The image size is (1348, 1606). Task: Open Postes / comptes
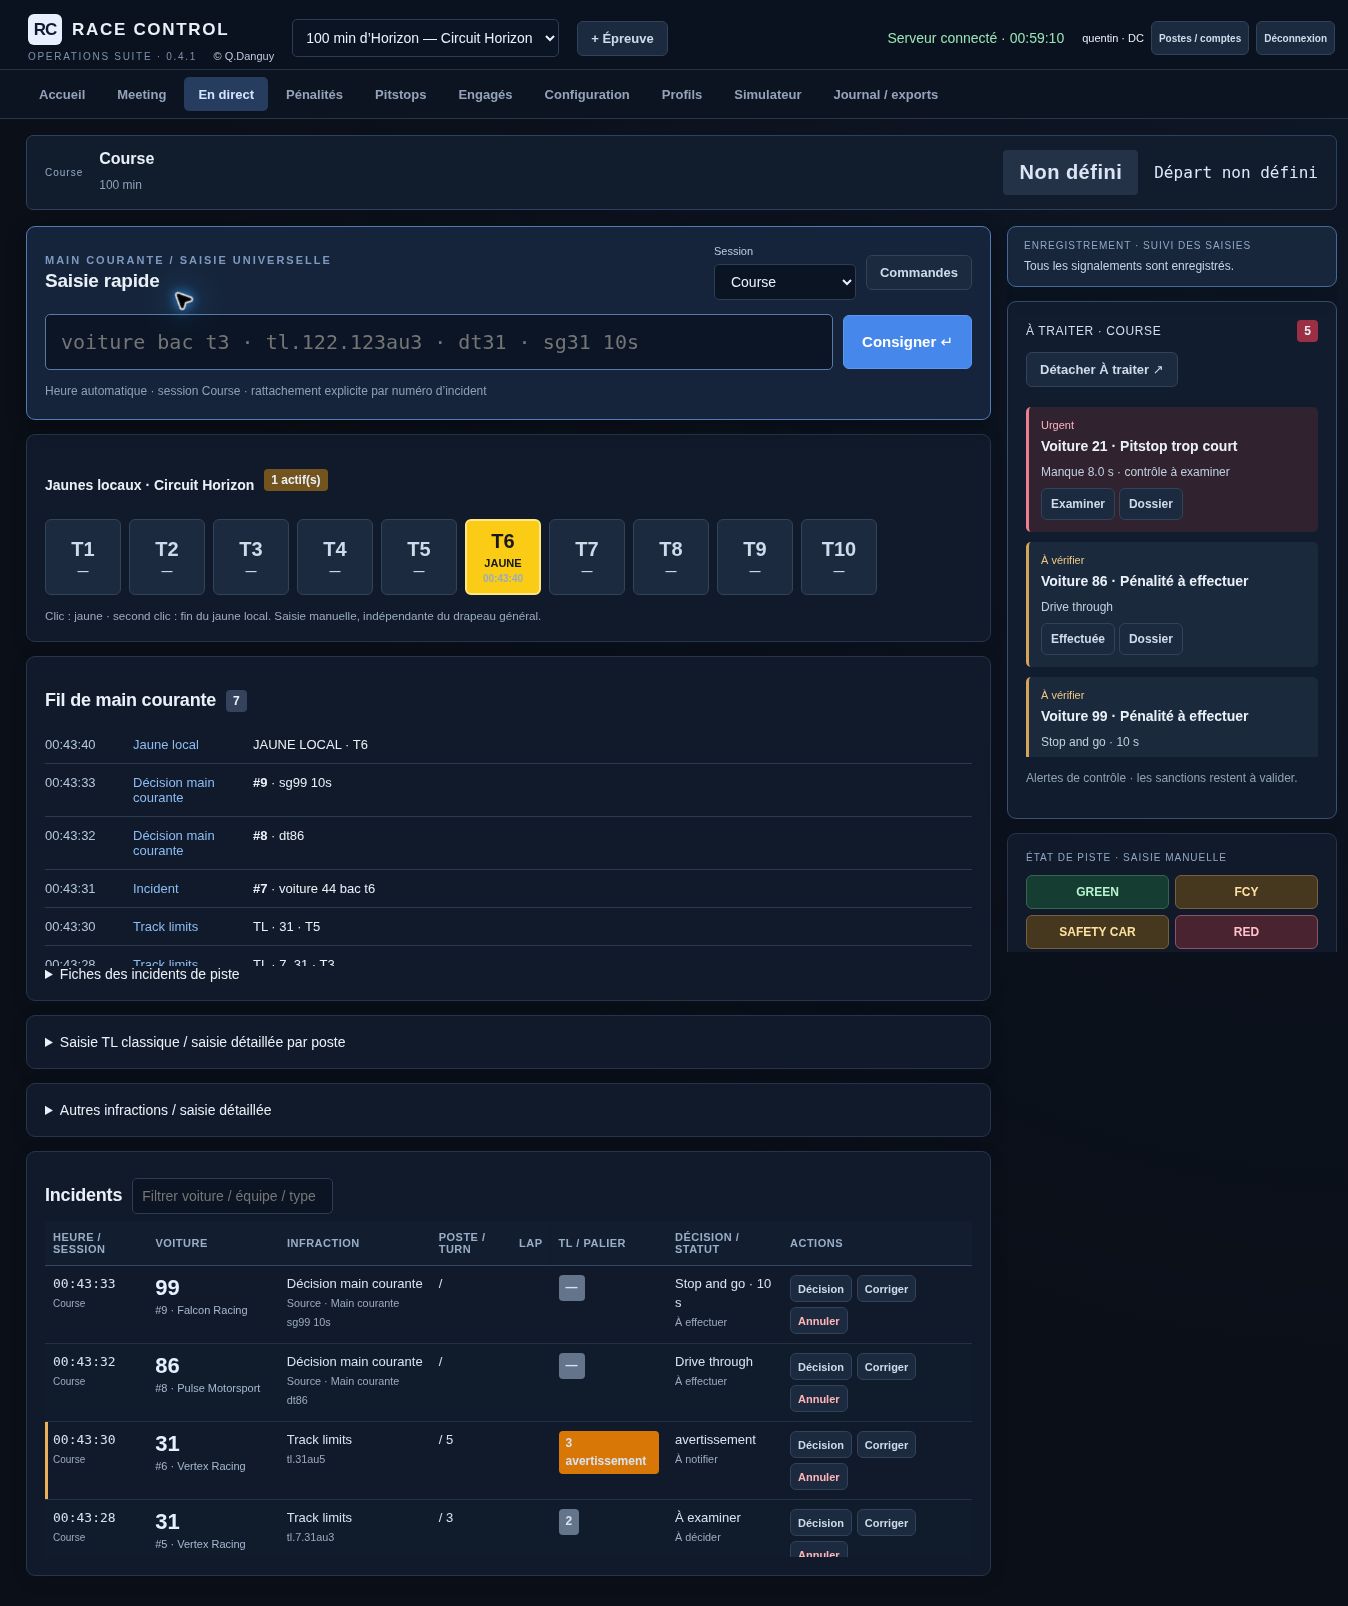1199,38
